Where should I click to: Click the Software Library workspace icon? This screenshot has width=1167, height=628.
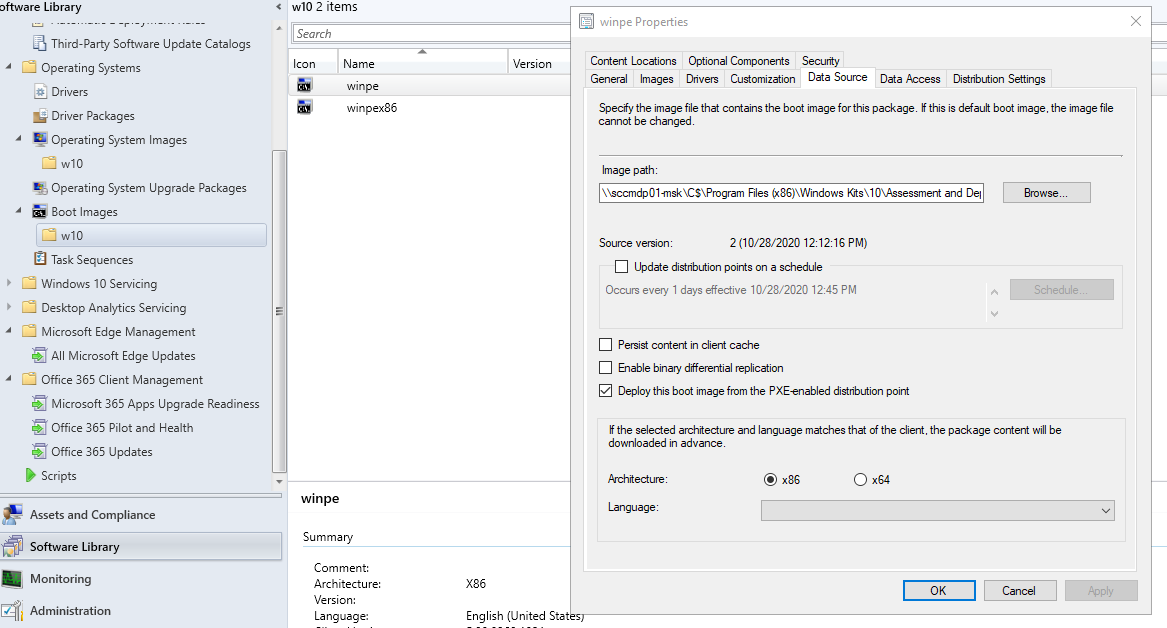[12, 546]
